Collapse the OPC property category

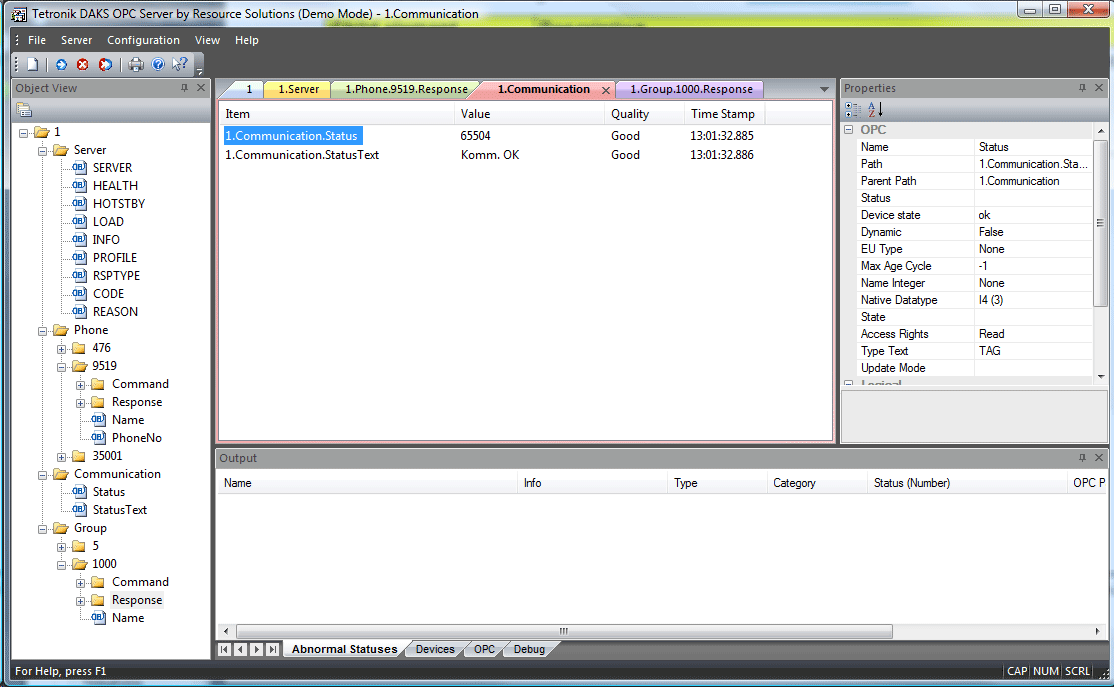pyautogui.click(x=849, y=130)
